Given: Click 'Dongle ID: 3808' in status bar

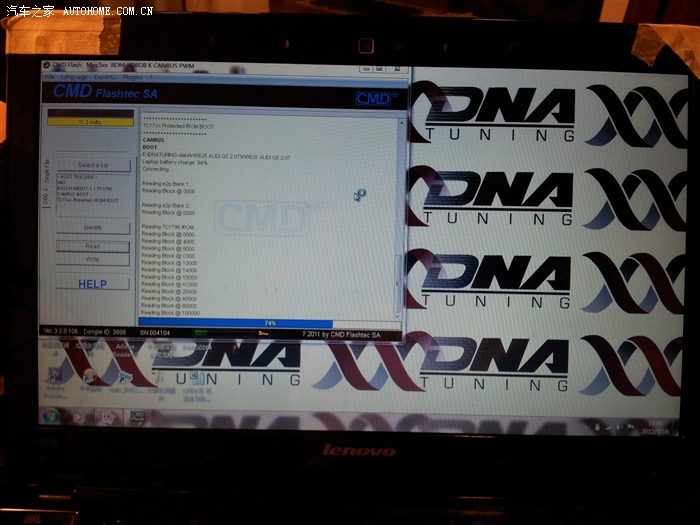Looking at the screenshot, I should pos(104,332).
